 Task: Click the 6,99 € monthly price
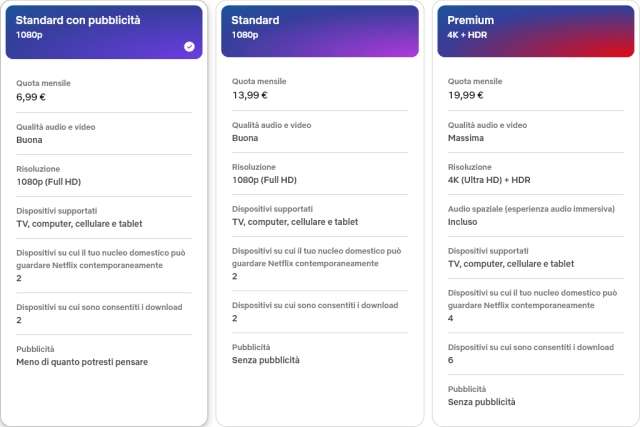click(x=32, y=97)
